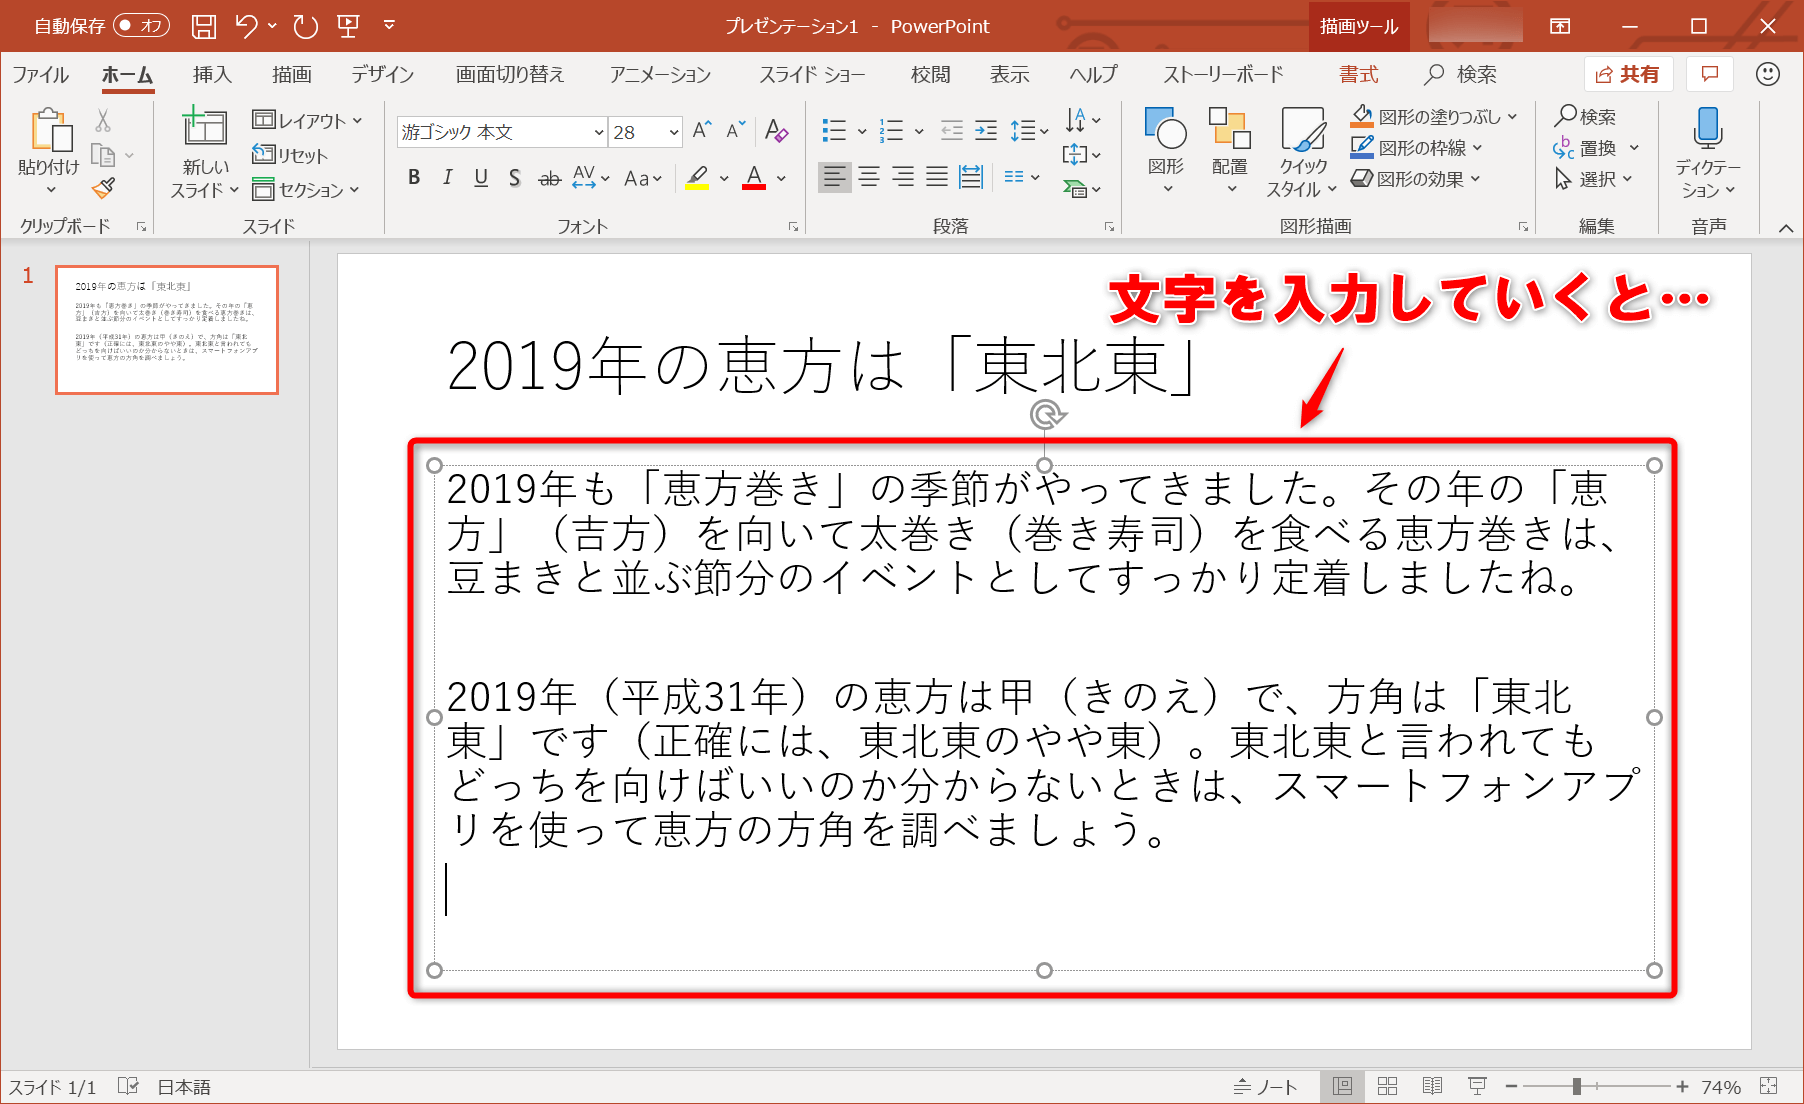Toggle Italic formatting
This screenshot has height=1104, width=1804.
pos(448,178)
